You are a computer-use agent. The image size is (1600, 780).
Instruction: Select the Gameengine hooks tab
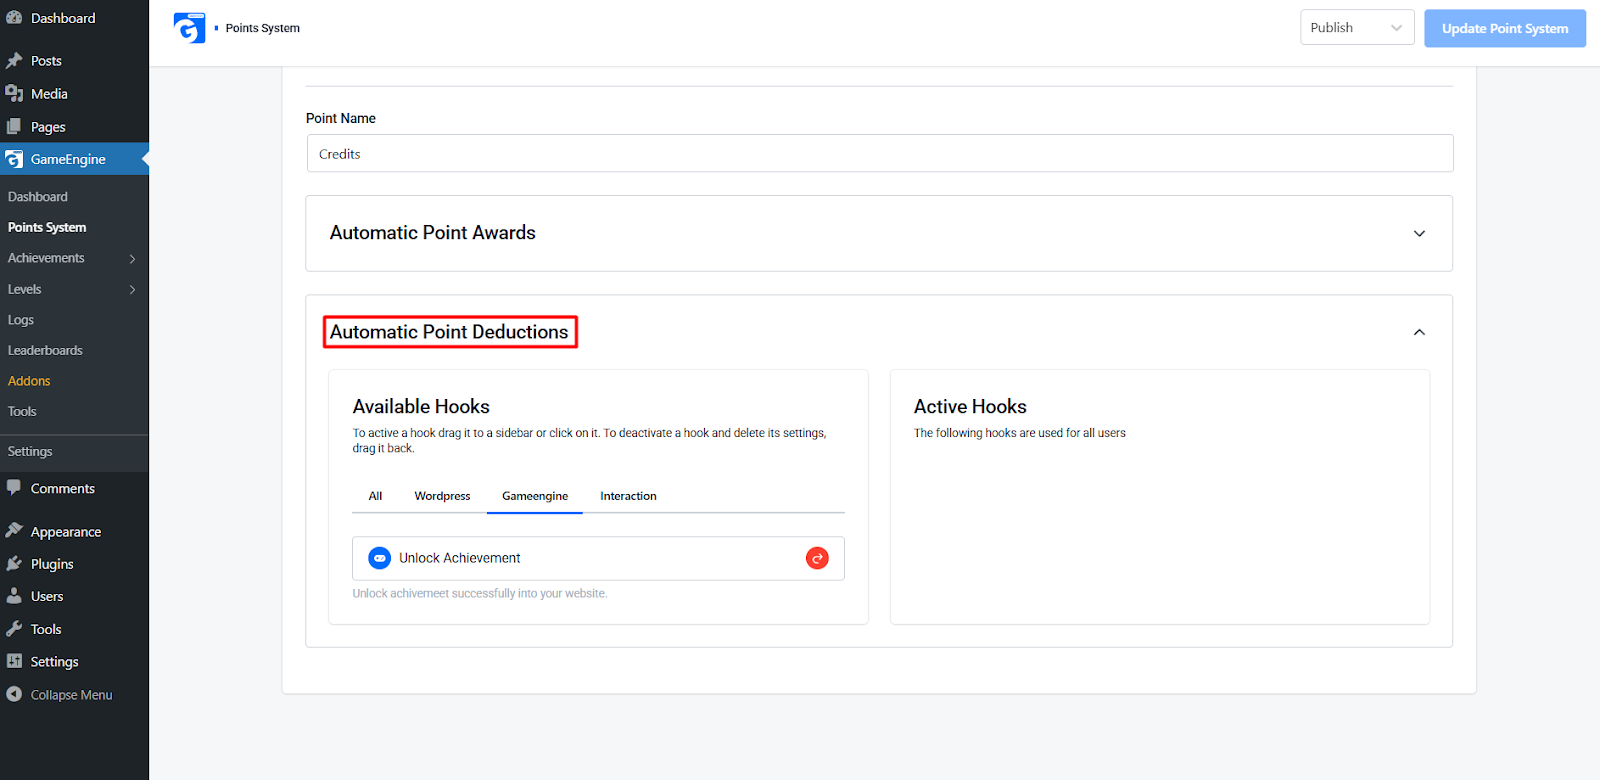[x=535, y=496]
